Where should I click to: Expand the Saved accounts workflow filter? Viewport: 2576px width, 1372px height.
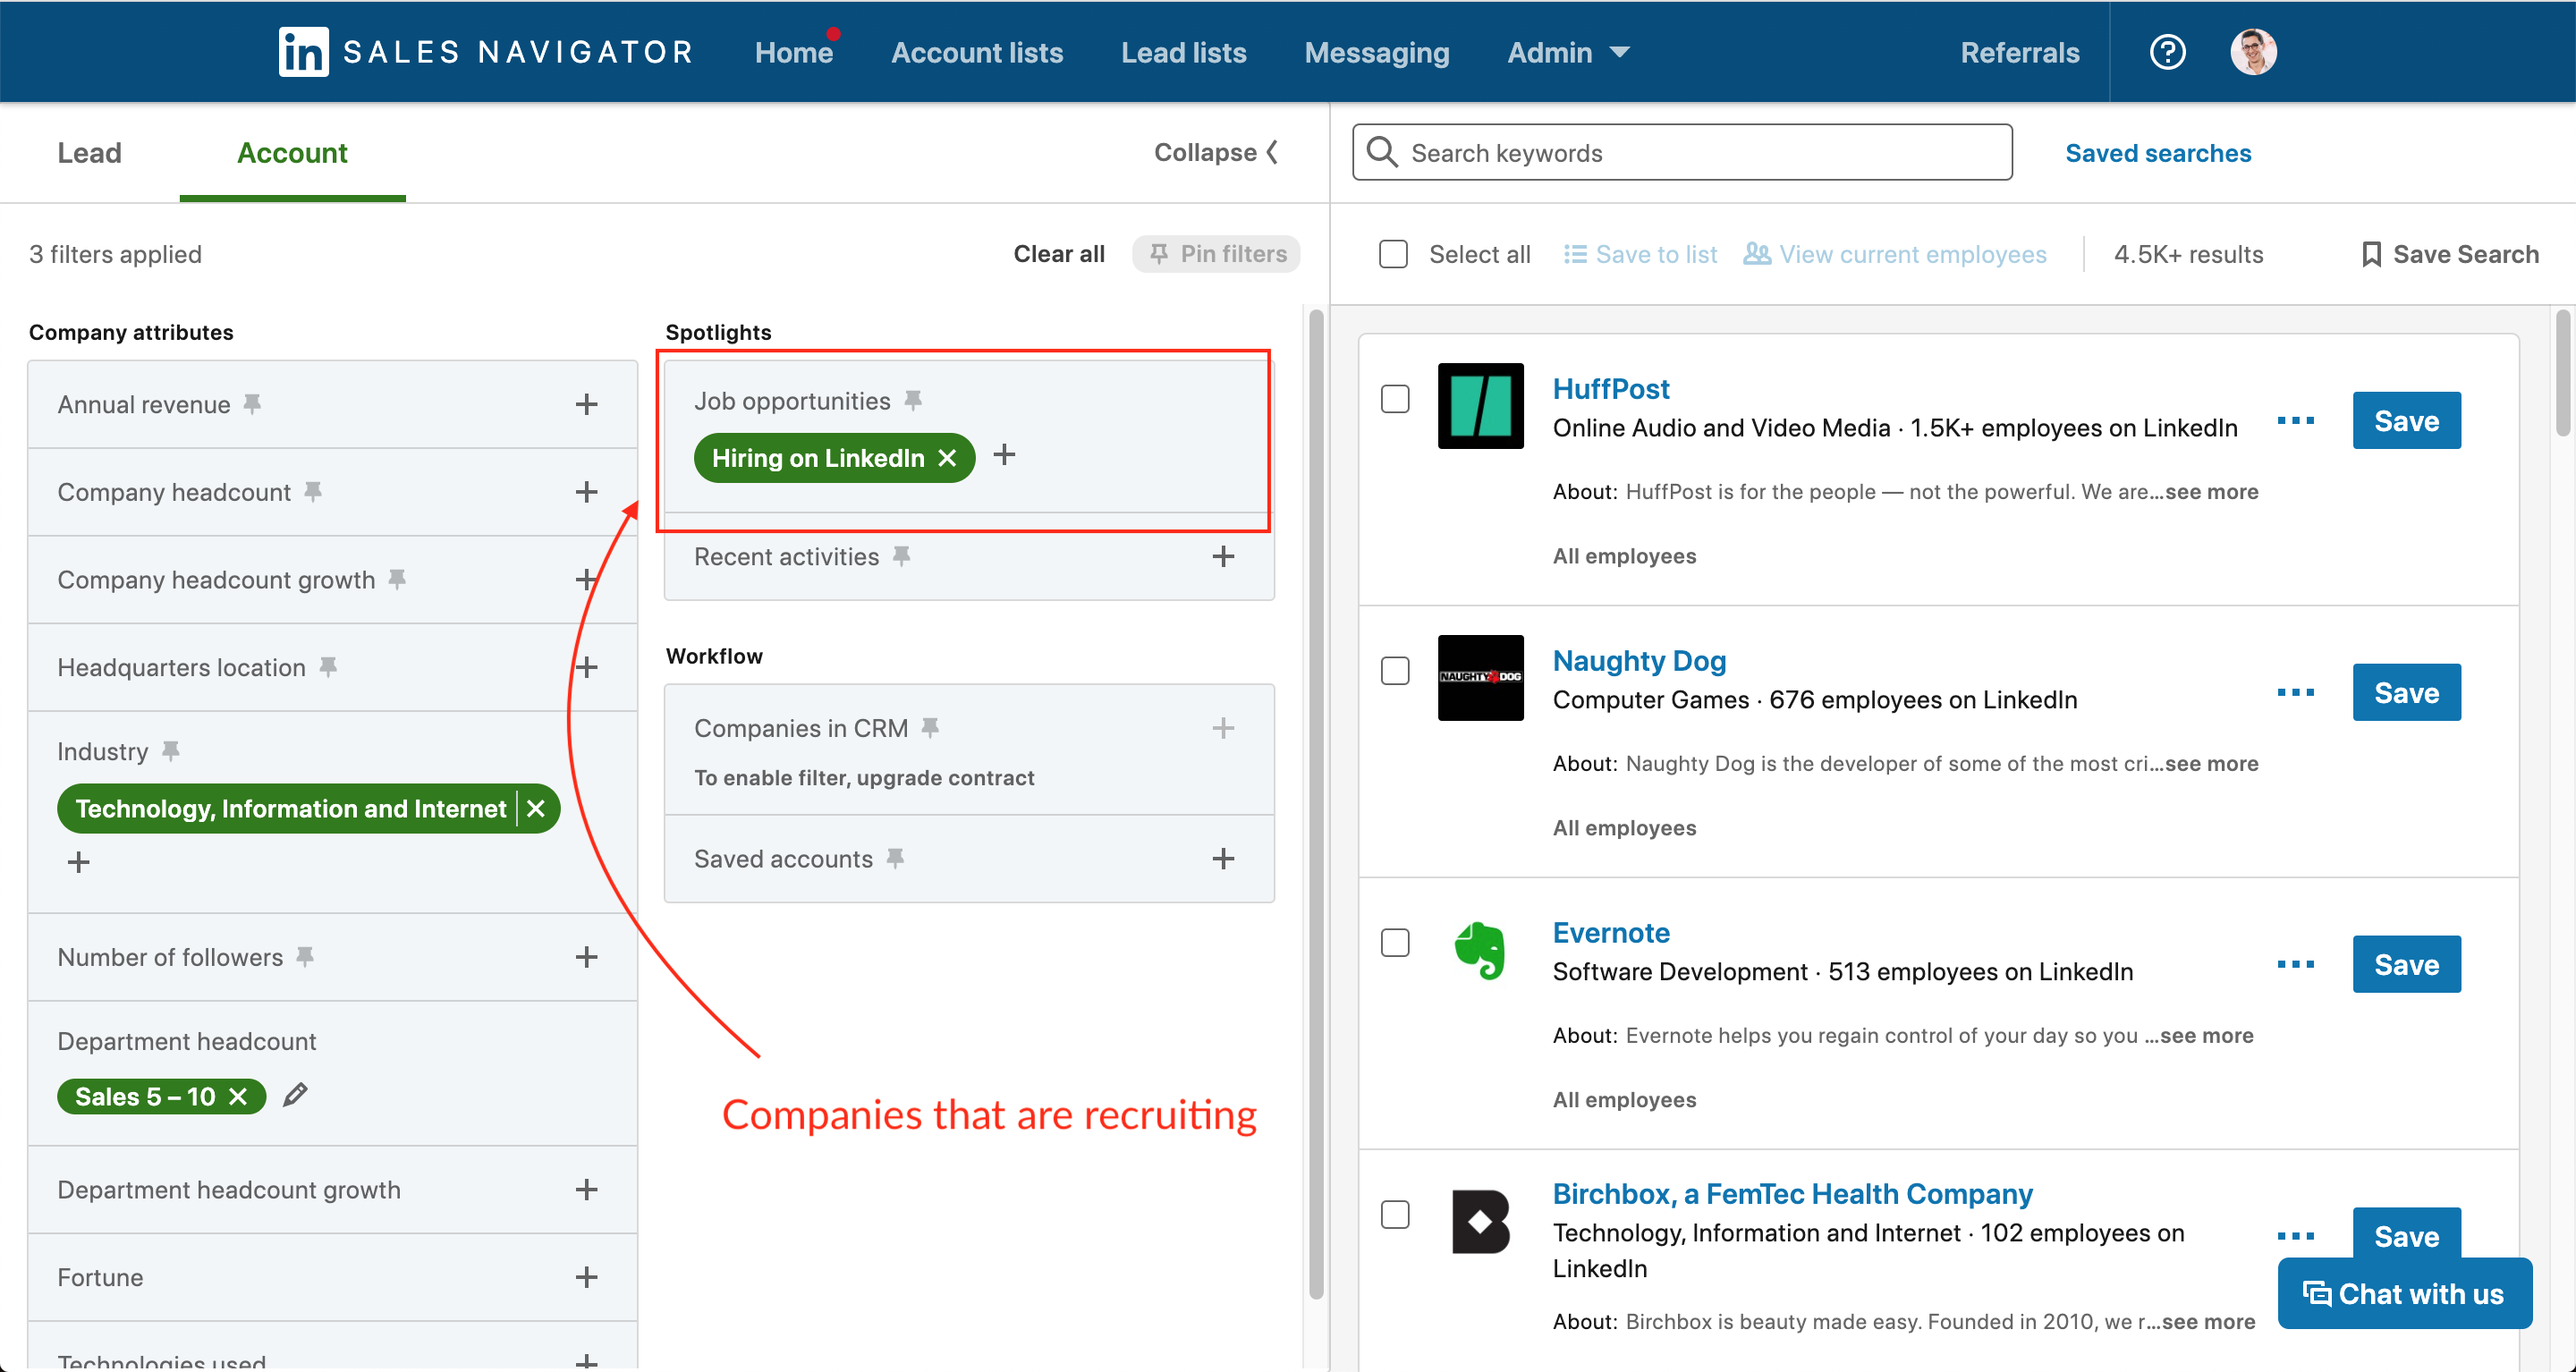click(x=1226, y=859)
